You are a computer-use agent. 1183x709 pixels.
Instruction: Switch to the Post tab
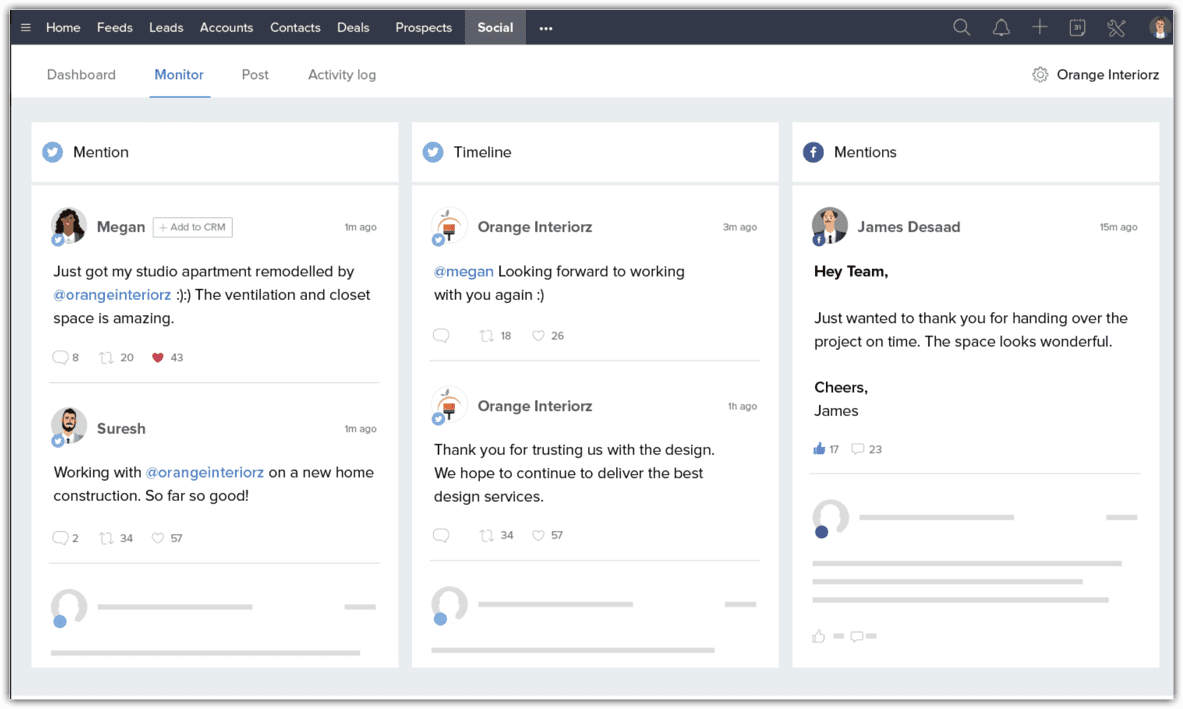[x=255, y=75]
